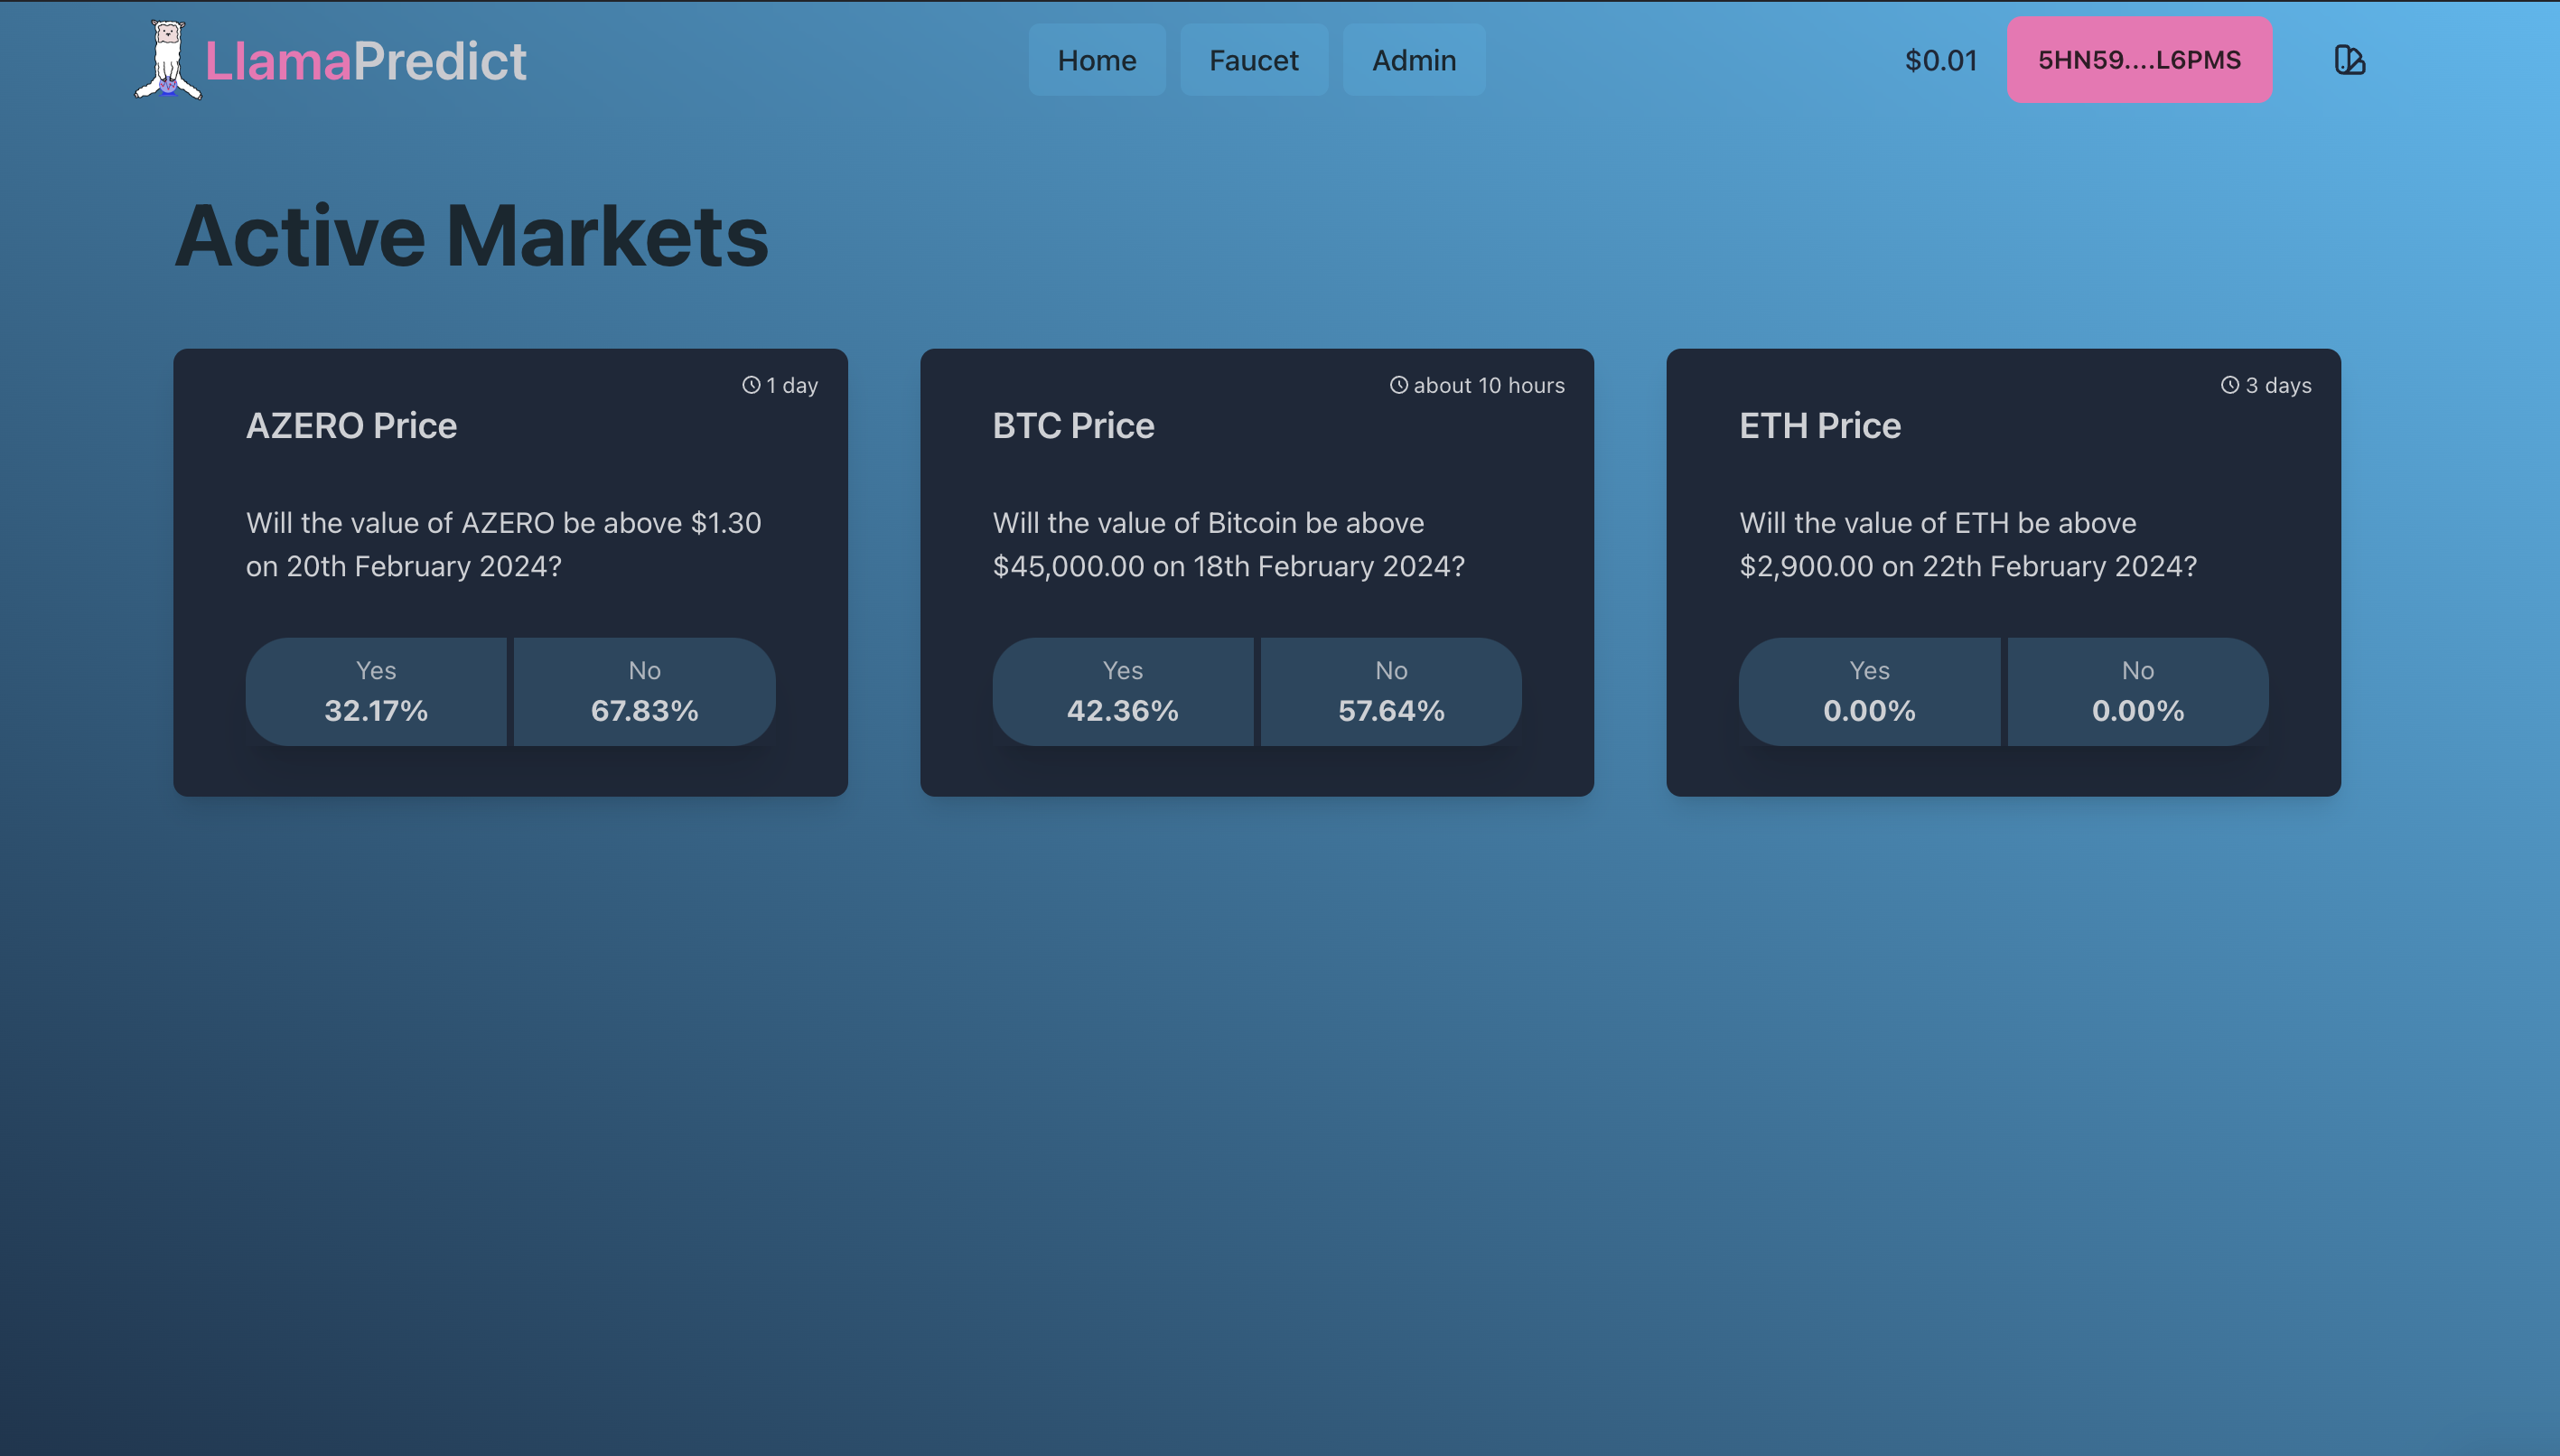Viewport: 2560px width, 1456px height.
Task: Go to the Faucet page
Action: pyautogui.click(x=1253, y=60)
